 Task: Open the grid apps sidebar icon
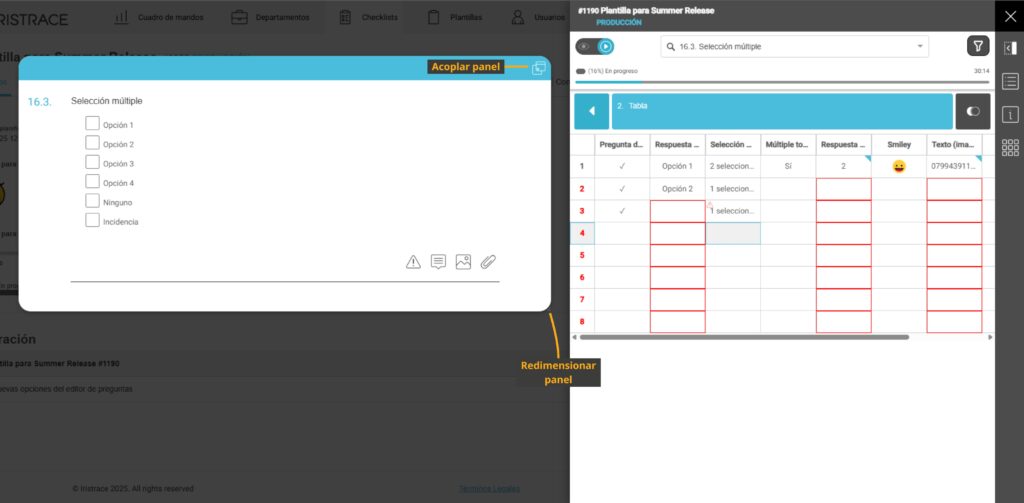[1010, 148]
